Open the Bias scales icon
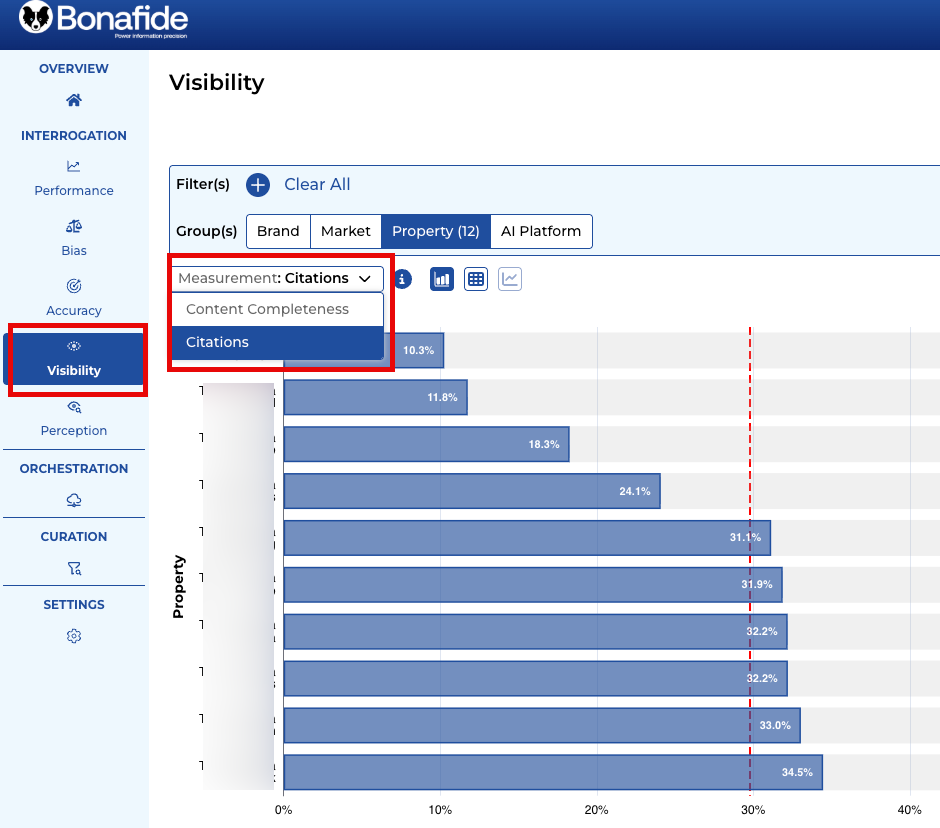 click(x=73, y=227)
